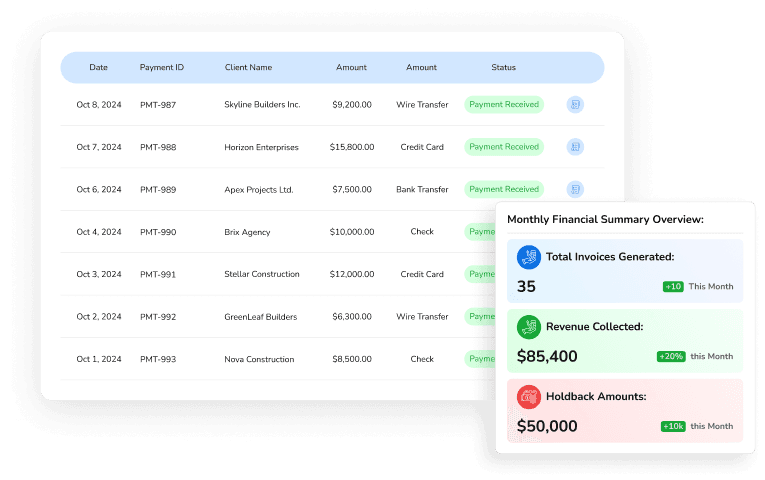
Task: Click GreenLeaf Builders client name
Action: [x=261, y=317]
